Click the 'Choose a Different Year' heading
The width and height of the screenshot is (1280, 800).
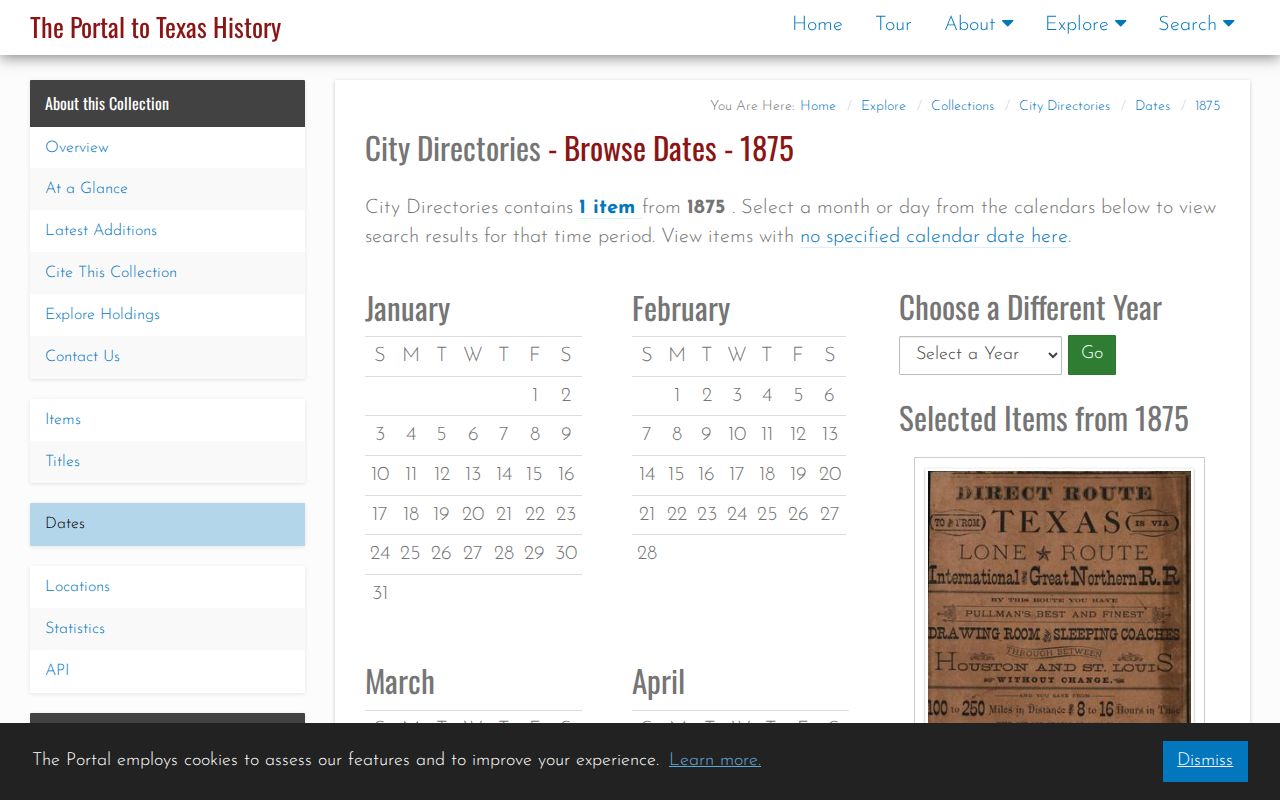pos(1030,308)
